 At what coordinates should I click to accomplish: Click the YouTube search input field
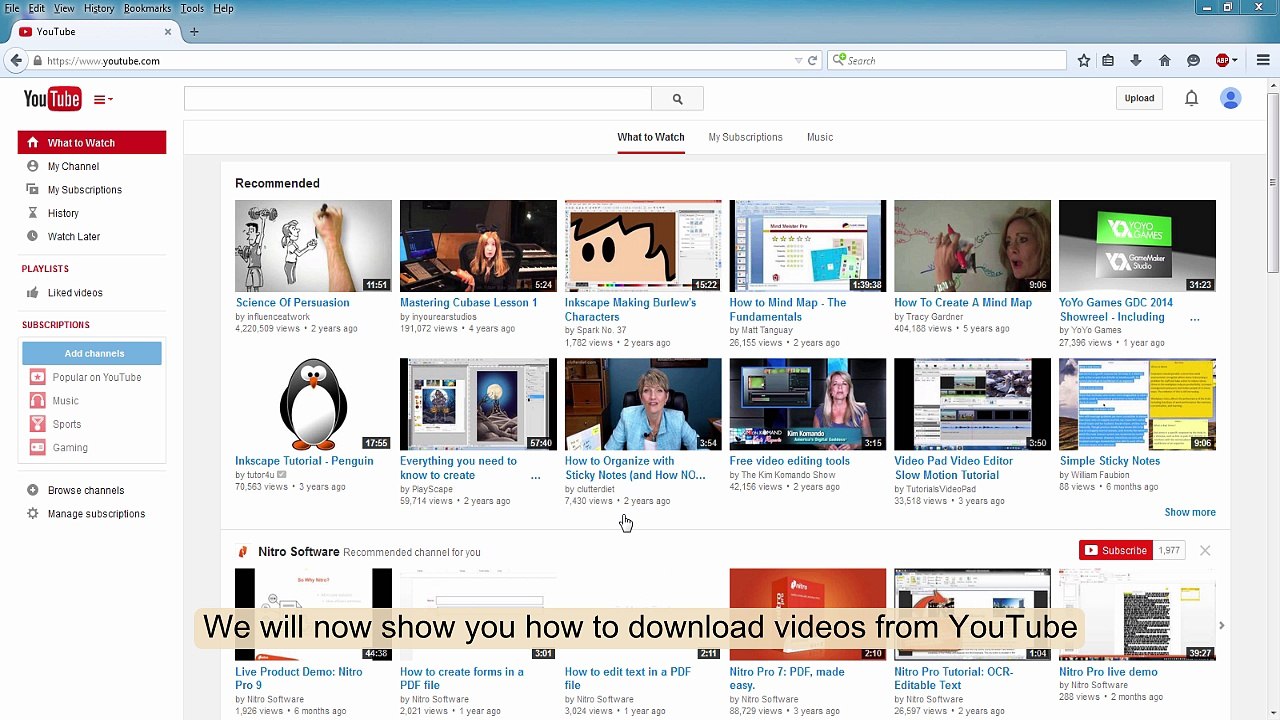418,98
